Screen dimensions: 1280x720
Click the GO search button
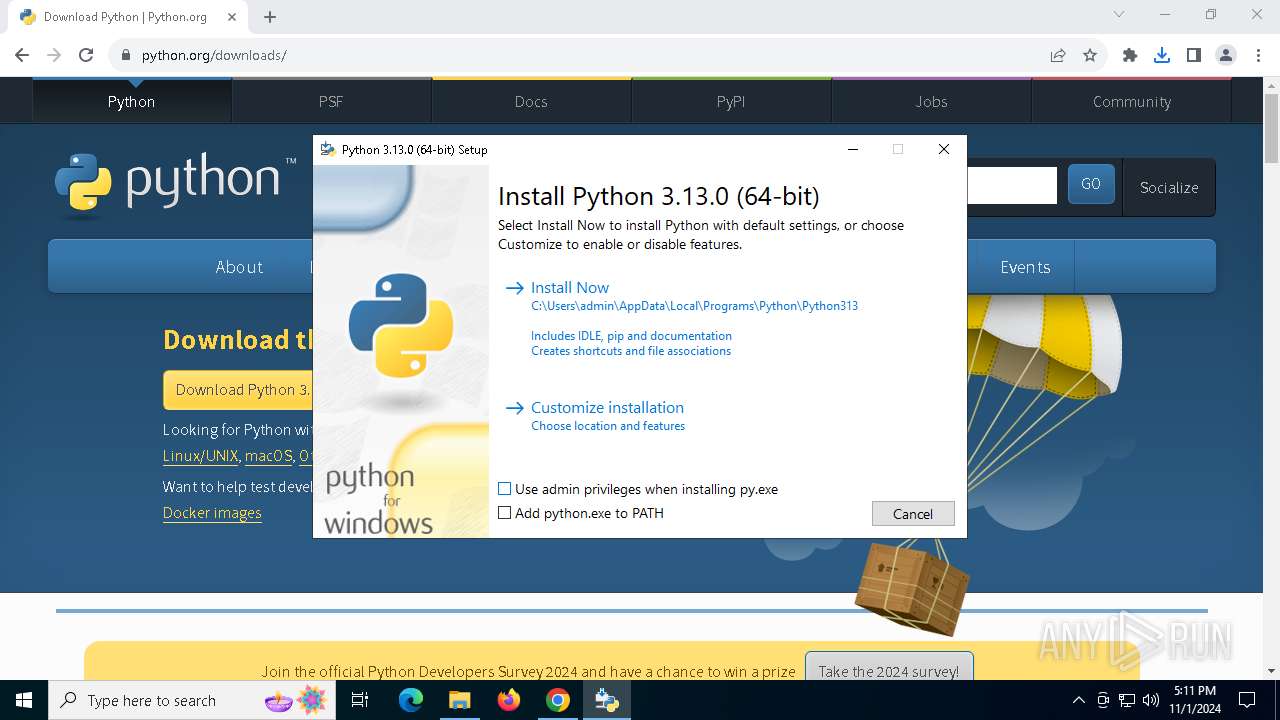coord(1091,184)
